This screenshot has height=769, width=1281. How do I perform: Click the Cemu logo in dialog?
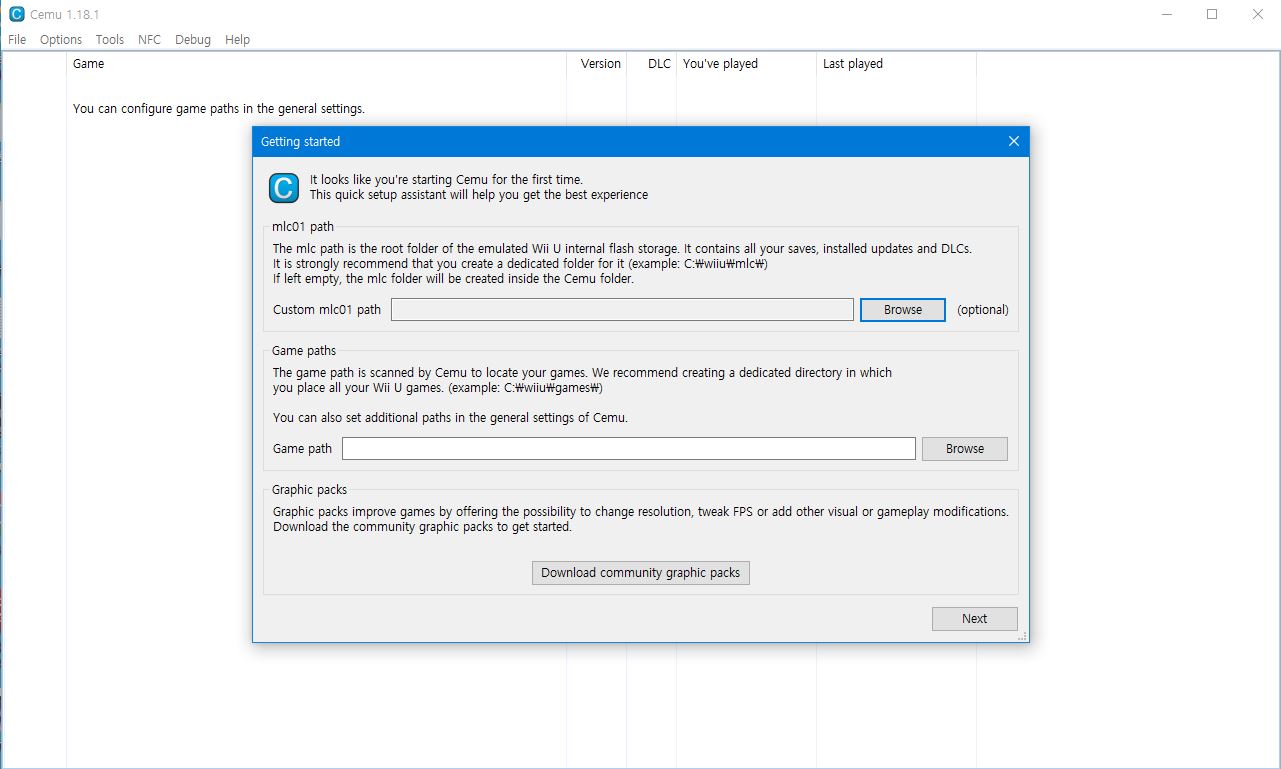click(x=284, y=188)
